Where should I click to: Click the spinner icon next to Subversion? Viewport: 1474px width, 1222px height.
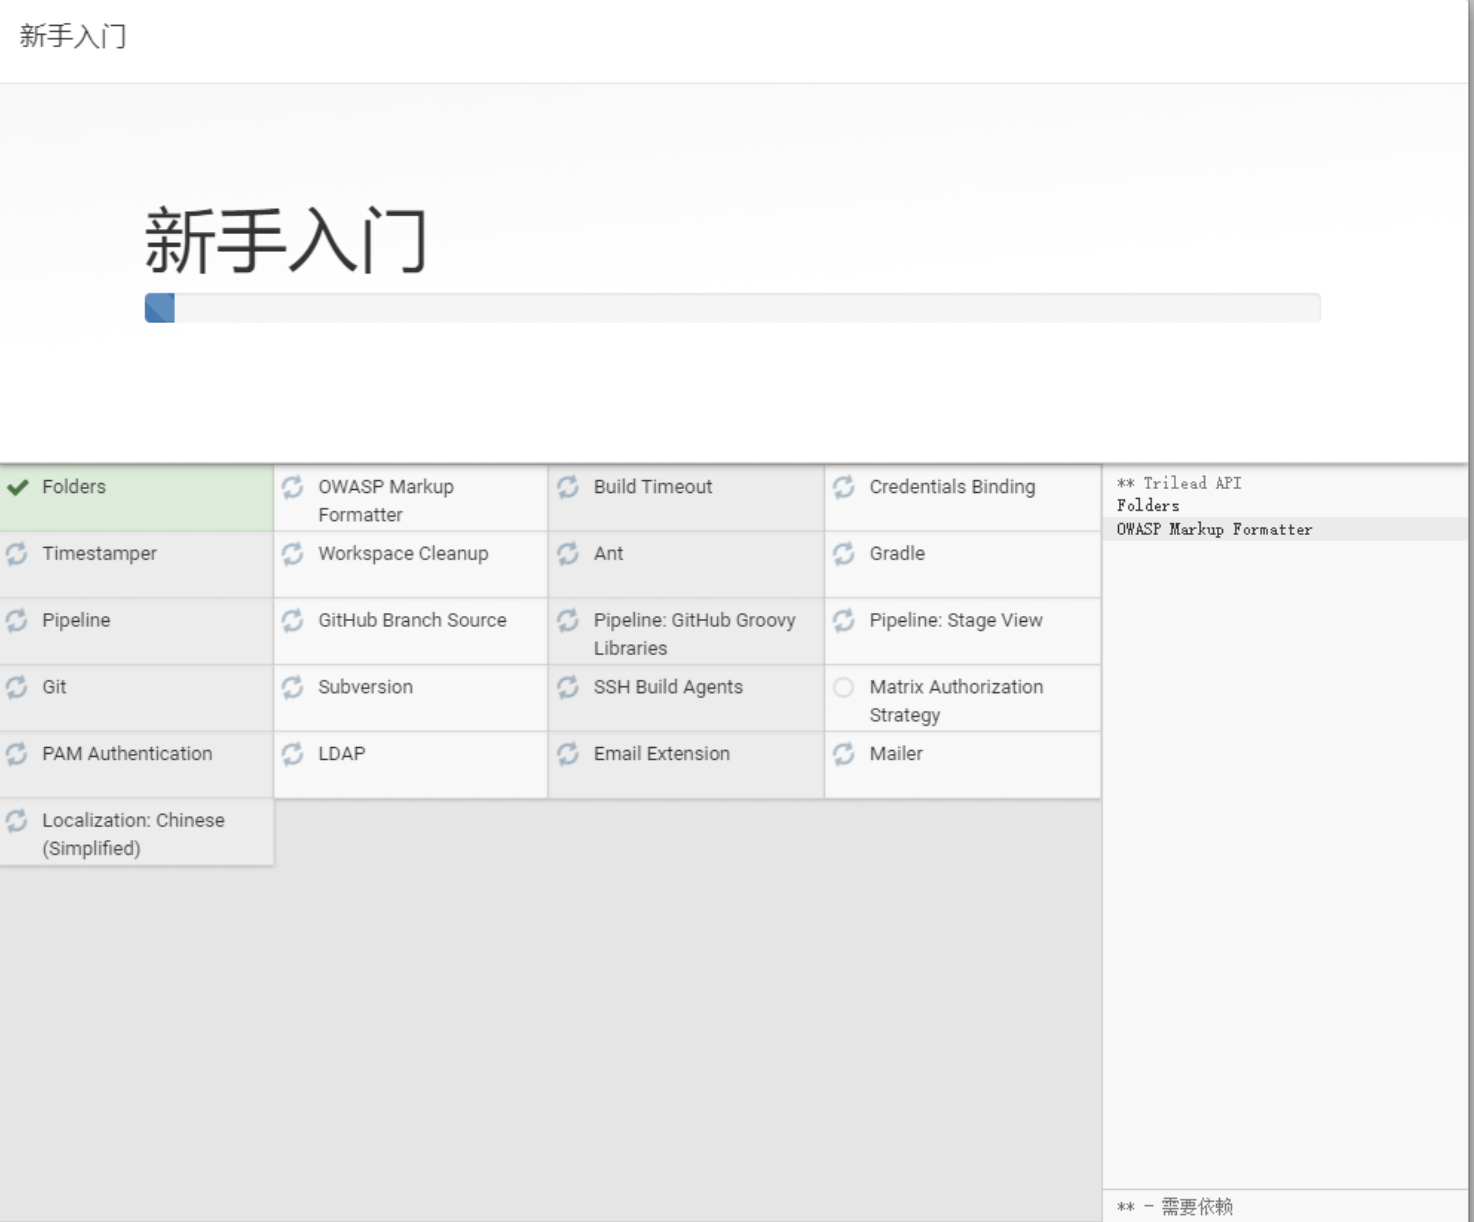click(292, 688)
